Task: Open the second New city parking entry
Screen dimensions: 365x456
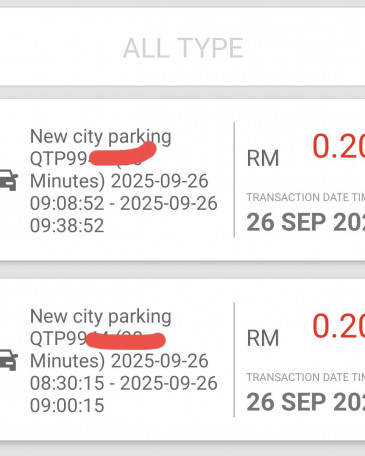Action: pyautogui.click(x=182, y=360)
